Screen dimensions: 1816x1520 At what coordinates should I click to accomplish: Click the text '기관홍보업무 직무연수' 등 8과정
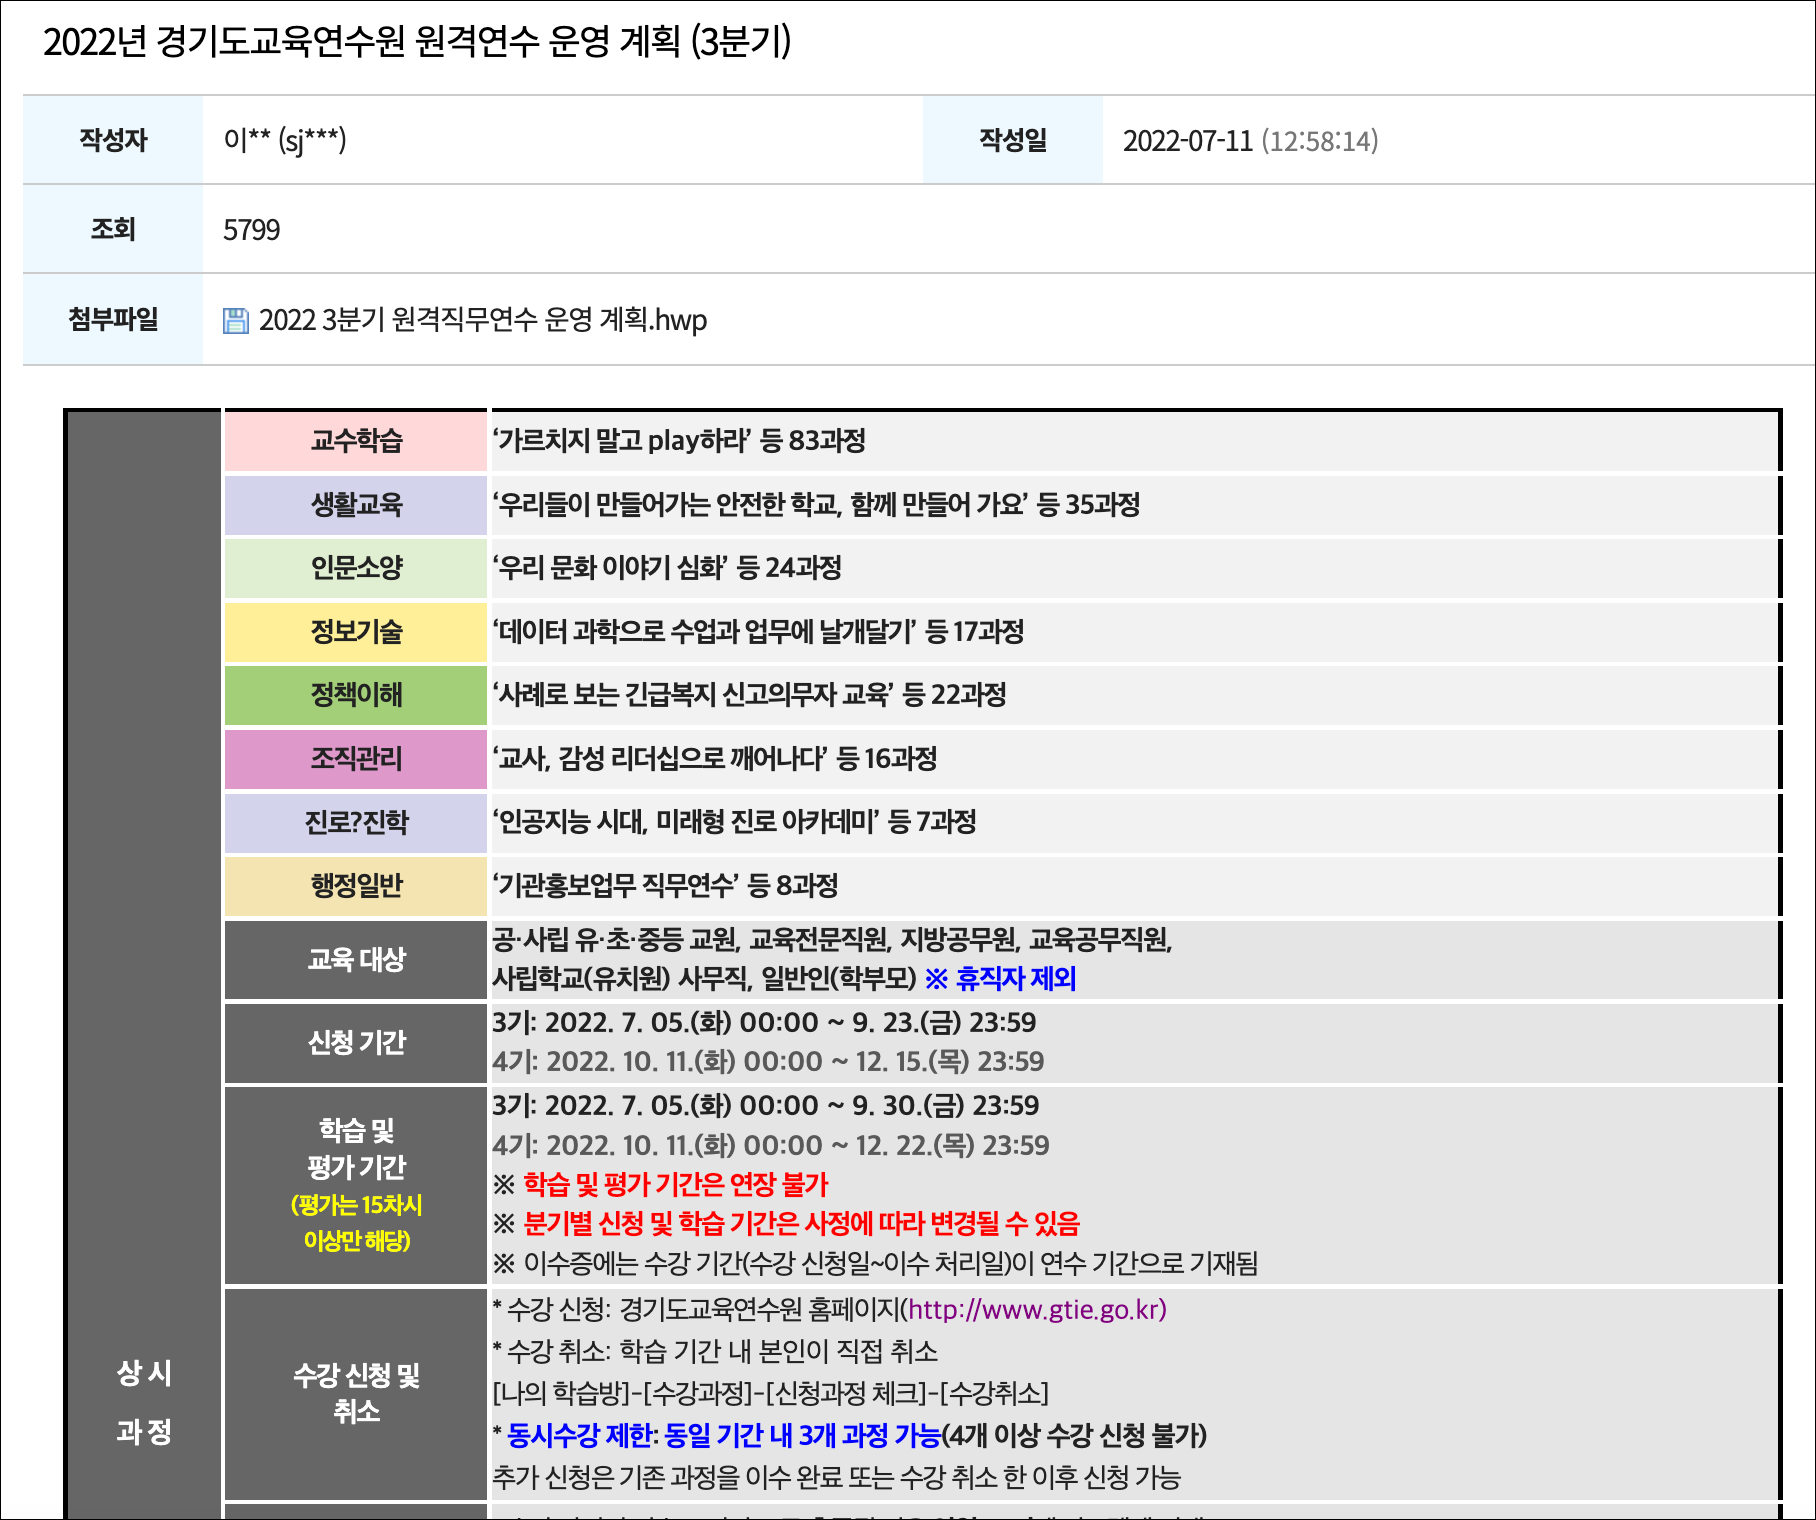tap(665, 886)
